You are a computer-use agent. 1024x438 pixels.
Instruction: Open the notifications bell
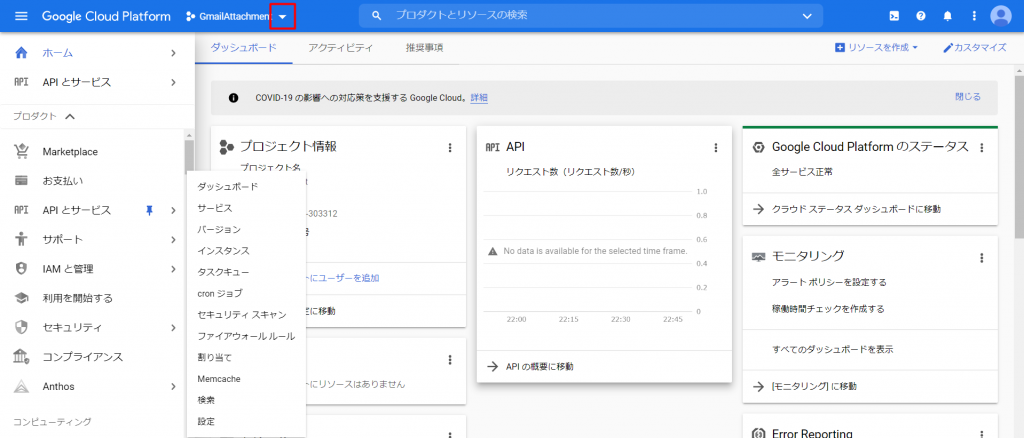(948, 16)
